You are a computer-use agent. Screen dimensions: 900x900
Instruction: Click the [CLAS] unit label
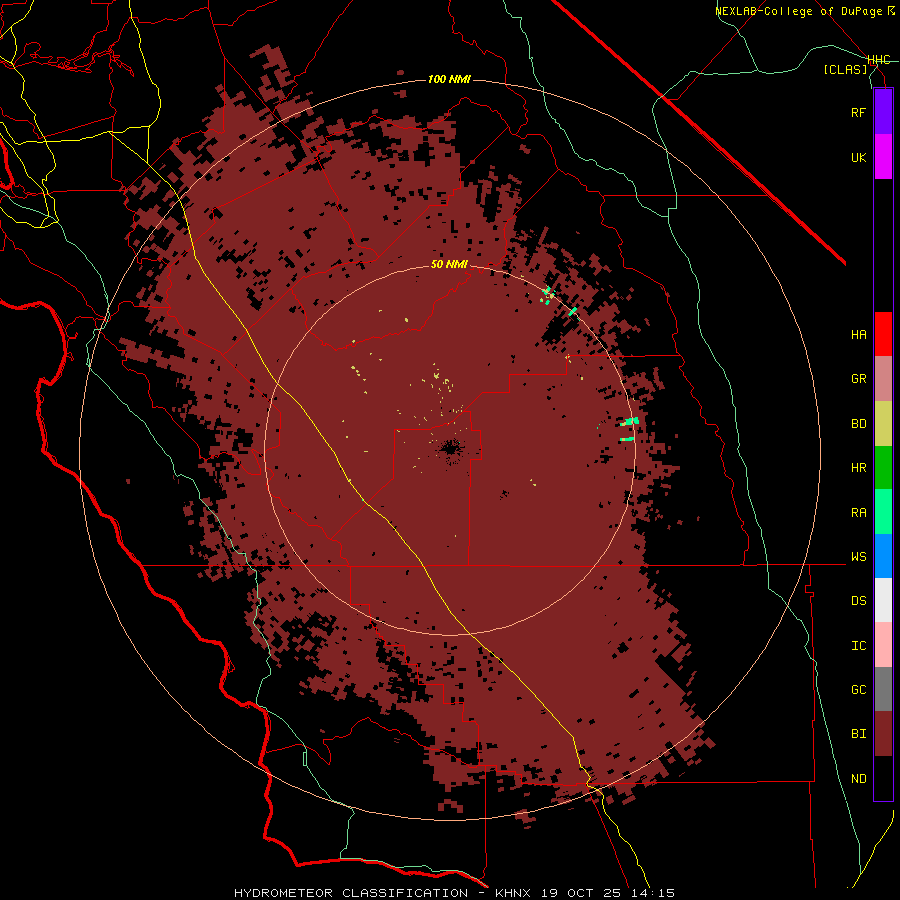pyautogui.click(x=845, y=70)
